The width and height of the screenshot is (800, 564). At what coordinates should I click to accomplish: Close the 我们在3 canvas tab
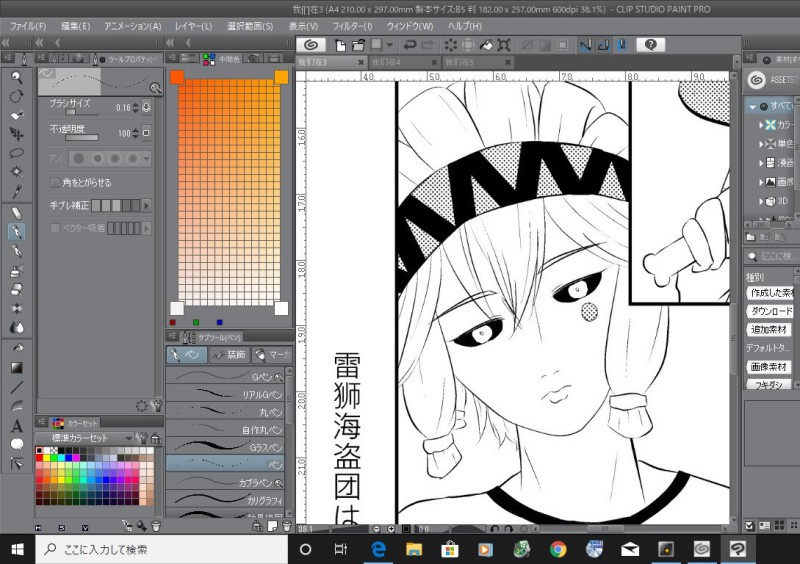pyautogui.click(x=361, y=62)
